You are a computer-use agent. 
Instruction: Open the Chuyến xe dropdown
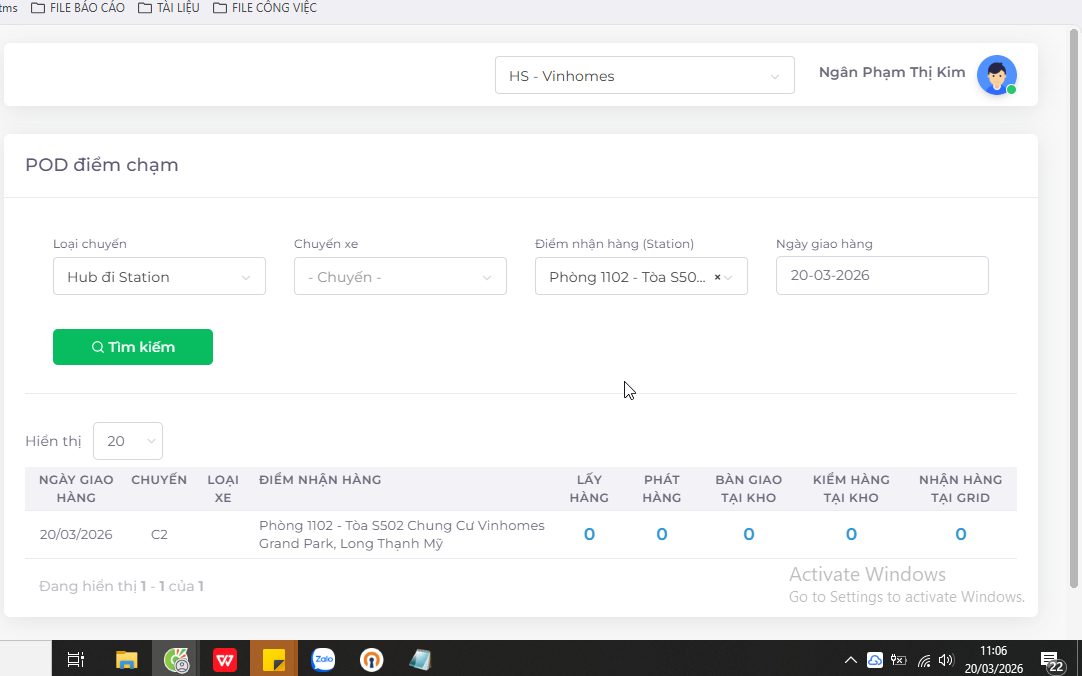[x=400, y=277]
